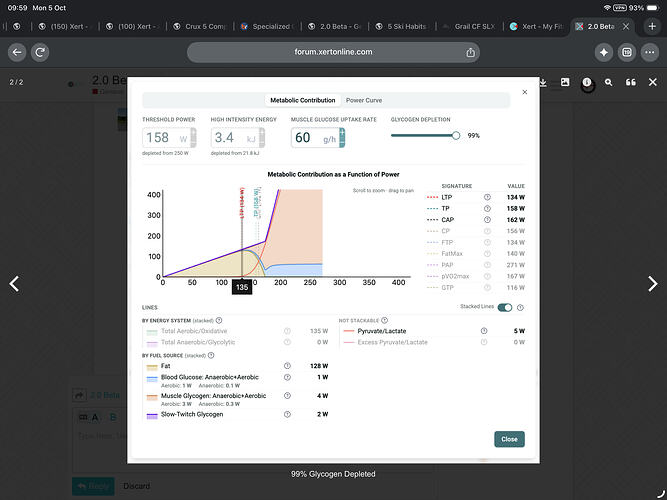Open help for By Energy System heading
This screenshot has height=500, width=667.
pos(219,320)
